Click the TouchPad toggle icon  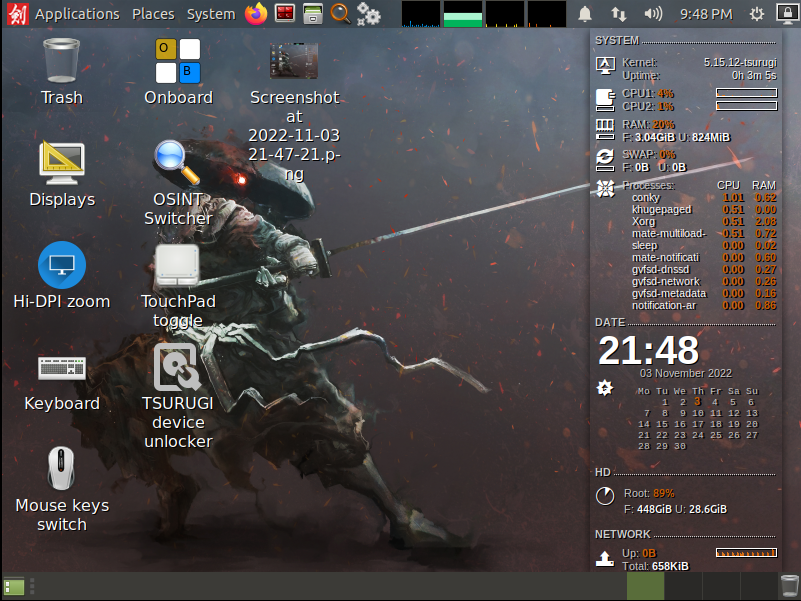coord(177,265)
